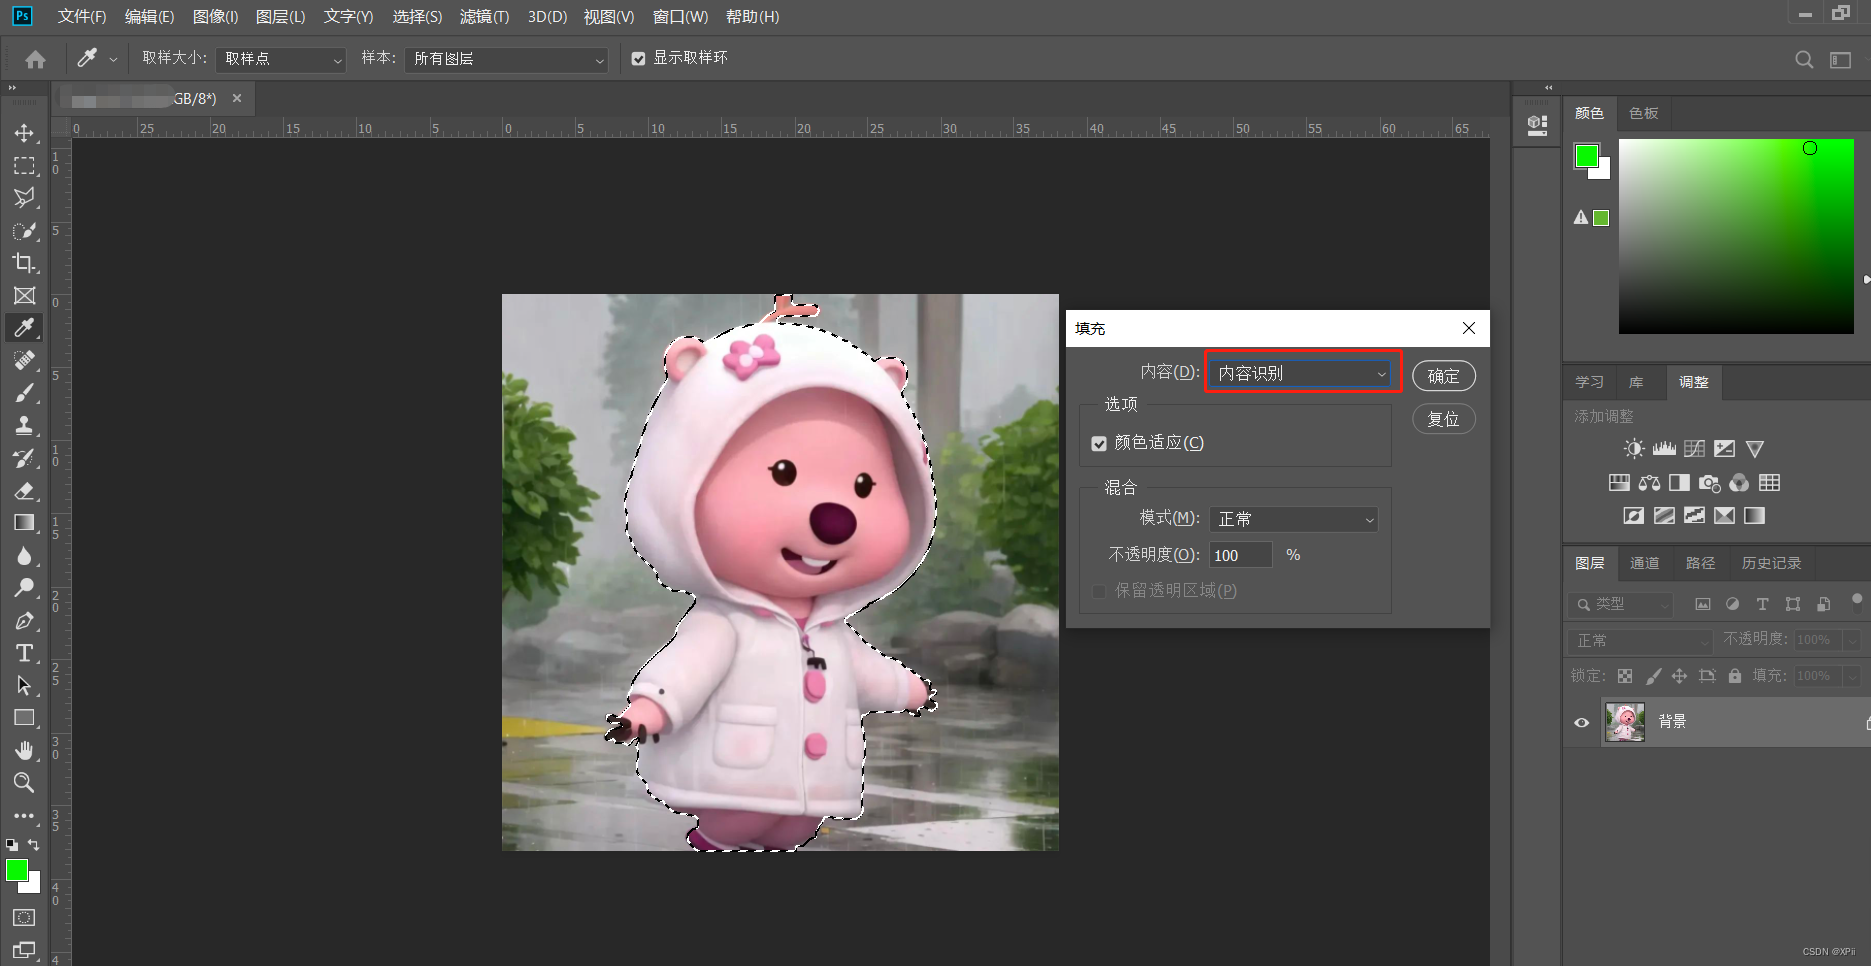Select the Dodge tool

click(x=24, y=588)
